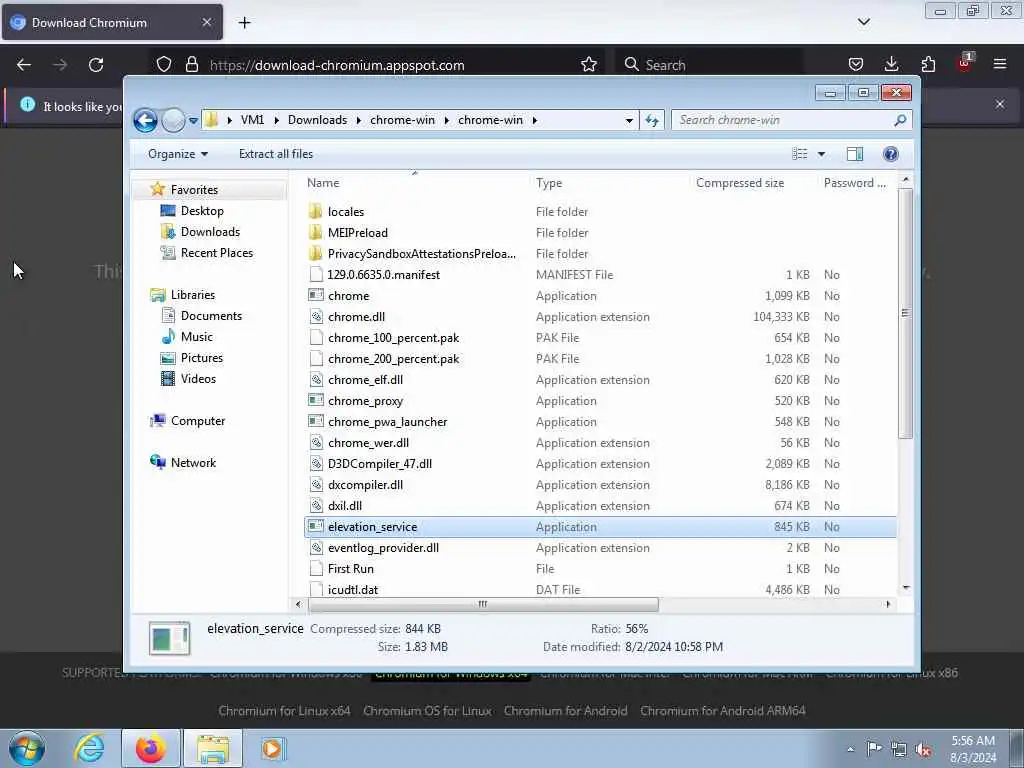Select chrome_200_percent.pak file

(394, 359)
